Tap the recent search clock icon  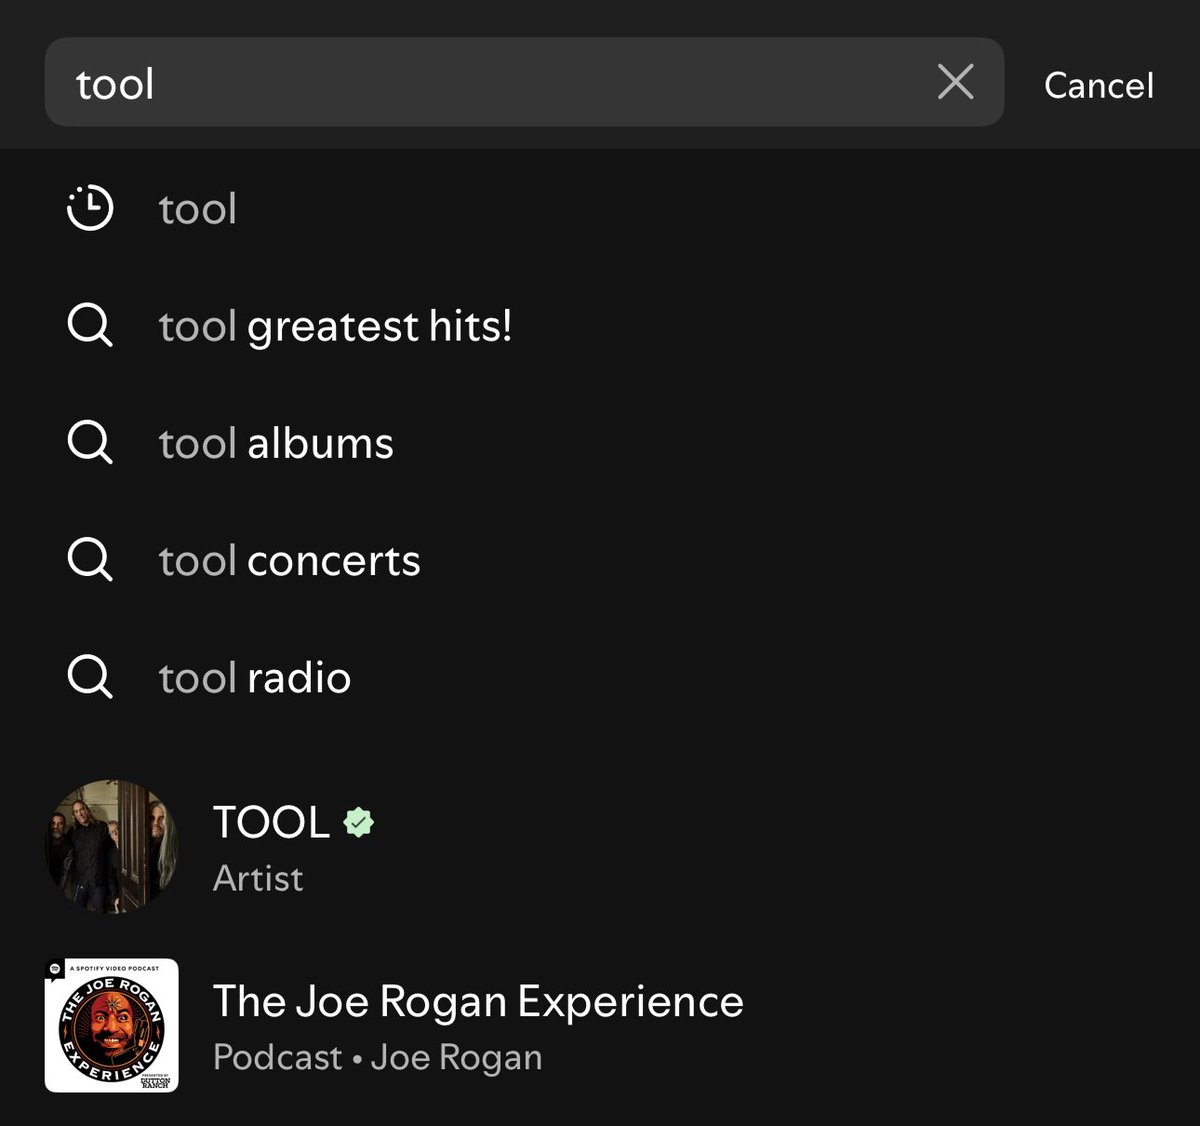(x=90, y=208)
